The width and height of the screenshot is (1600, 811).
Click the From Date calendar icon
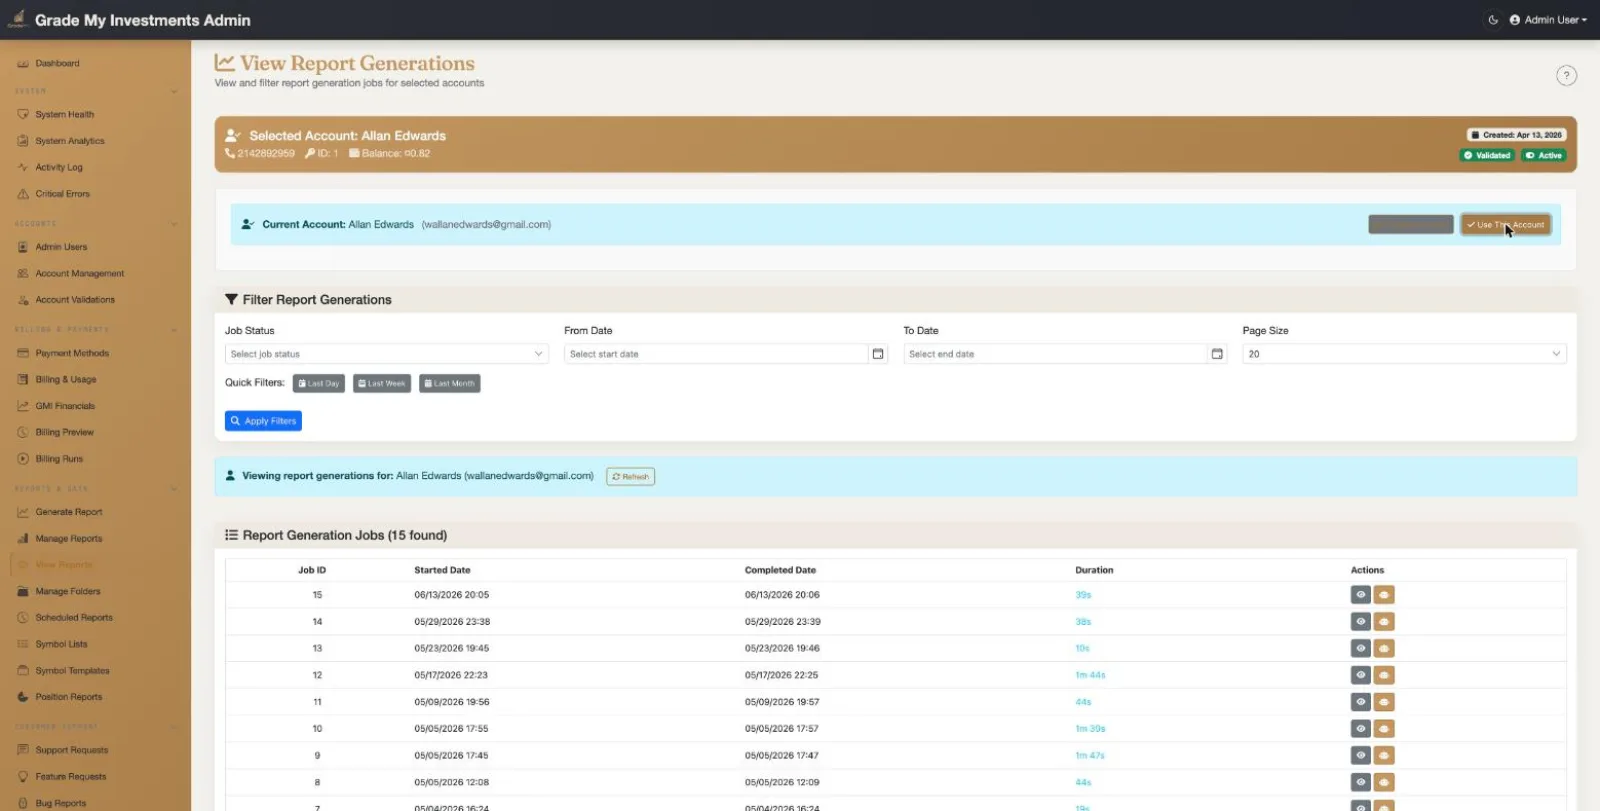878,354
